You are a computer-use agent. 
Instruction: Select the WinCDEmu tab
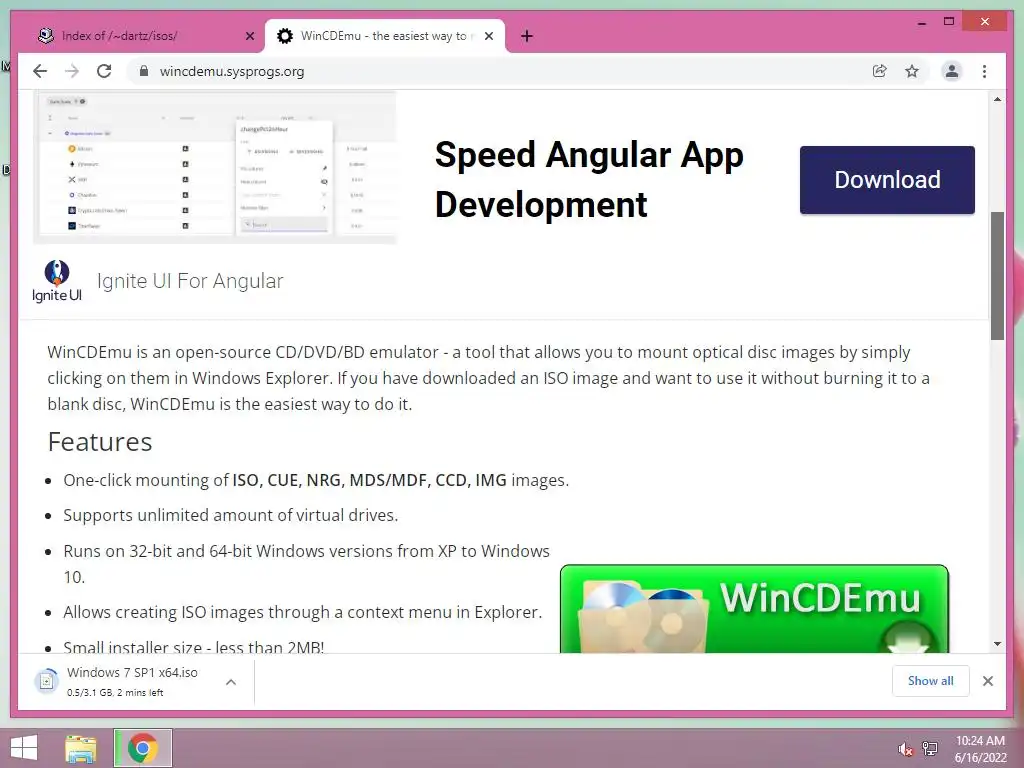[x=385, y=36]
